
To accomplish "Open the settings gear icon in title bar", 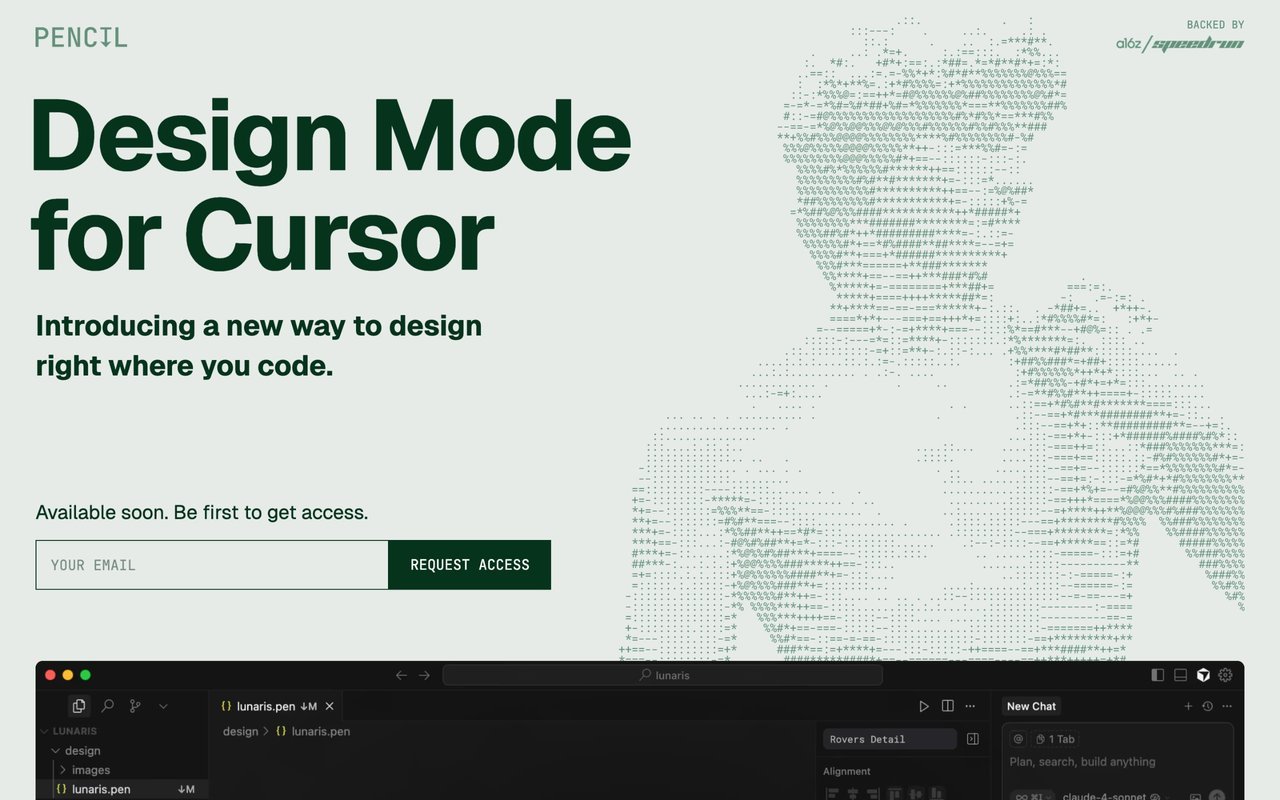I will tap(1226, 675).
